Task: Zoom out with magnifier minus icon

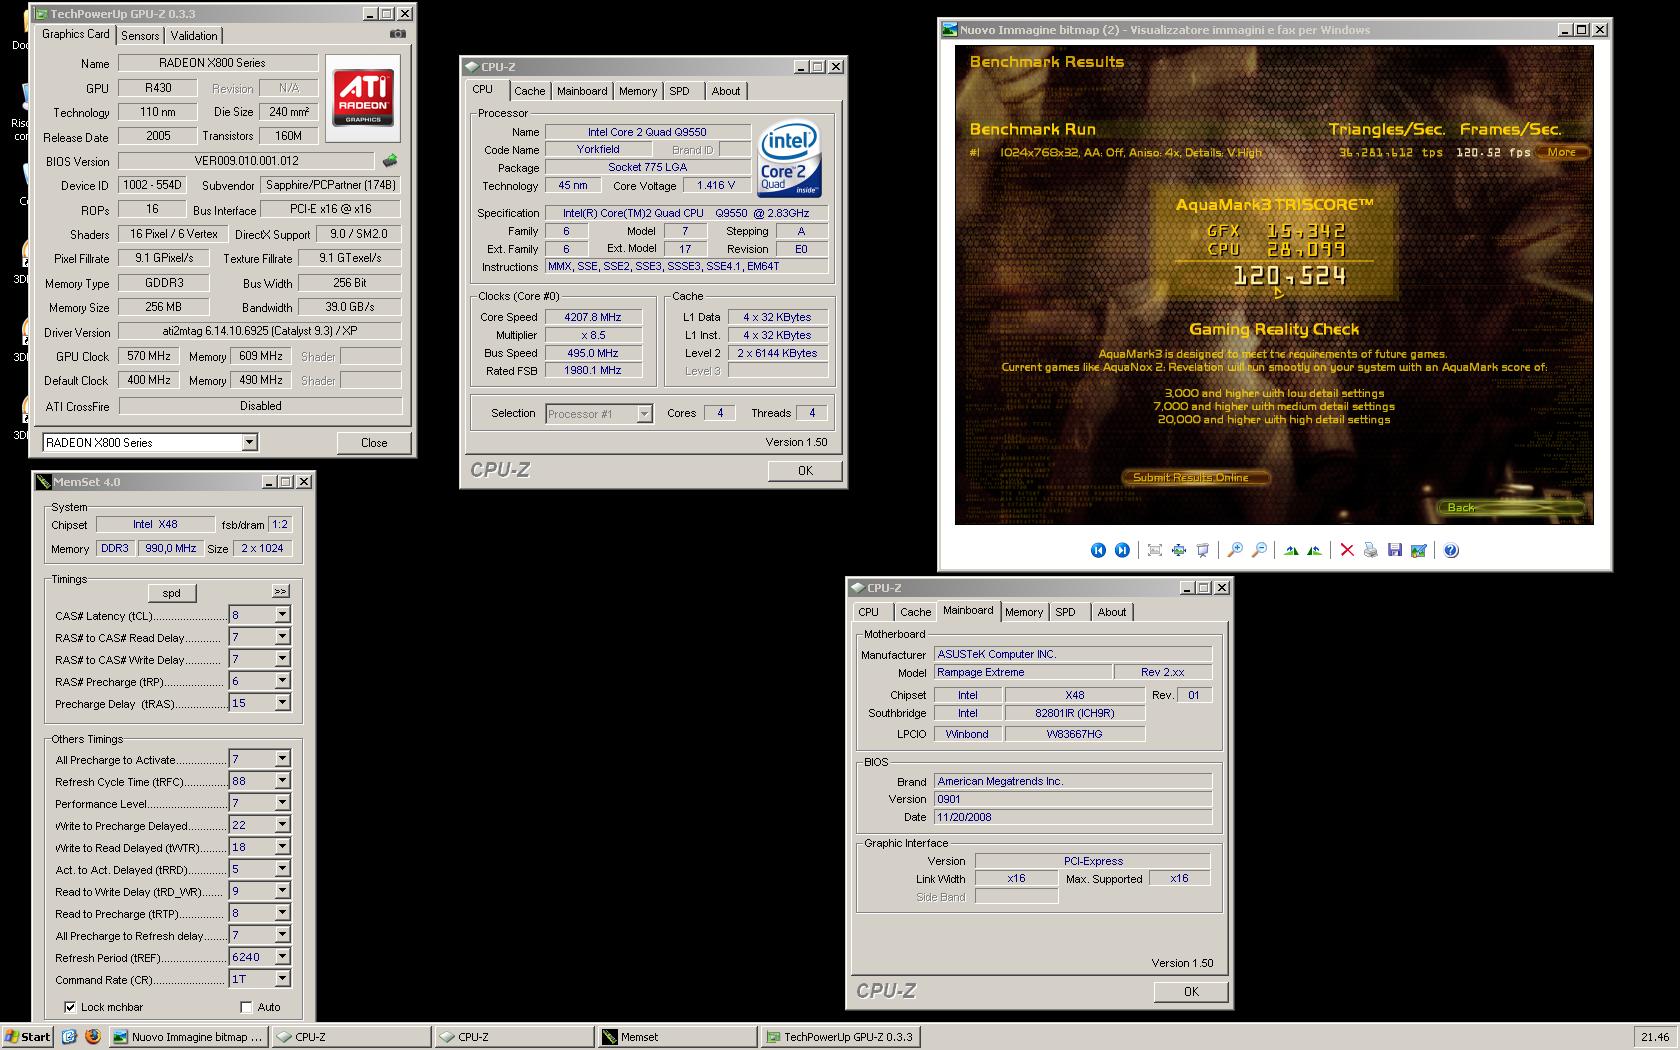Action: [x=1259, y=550]
